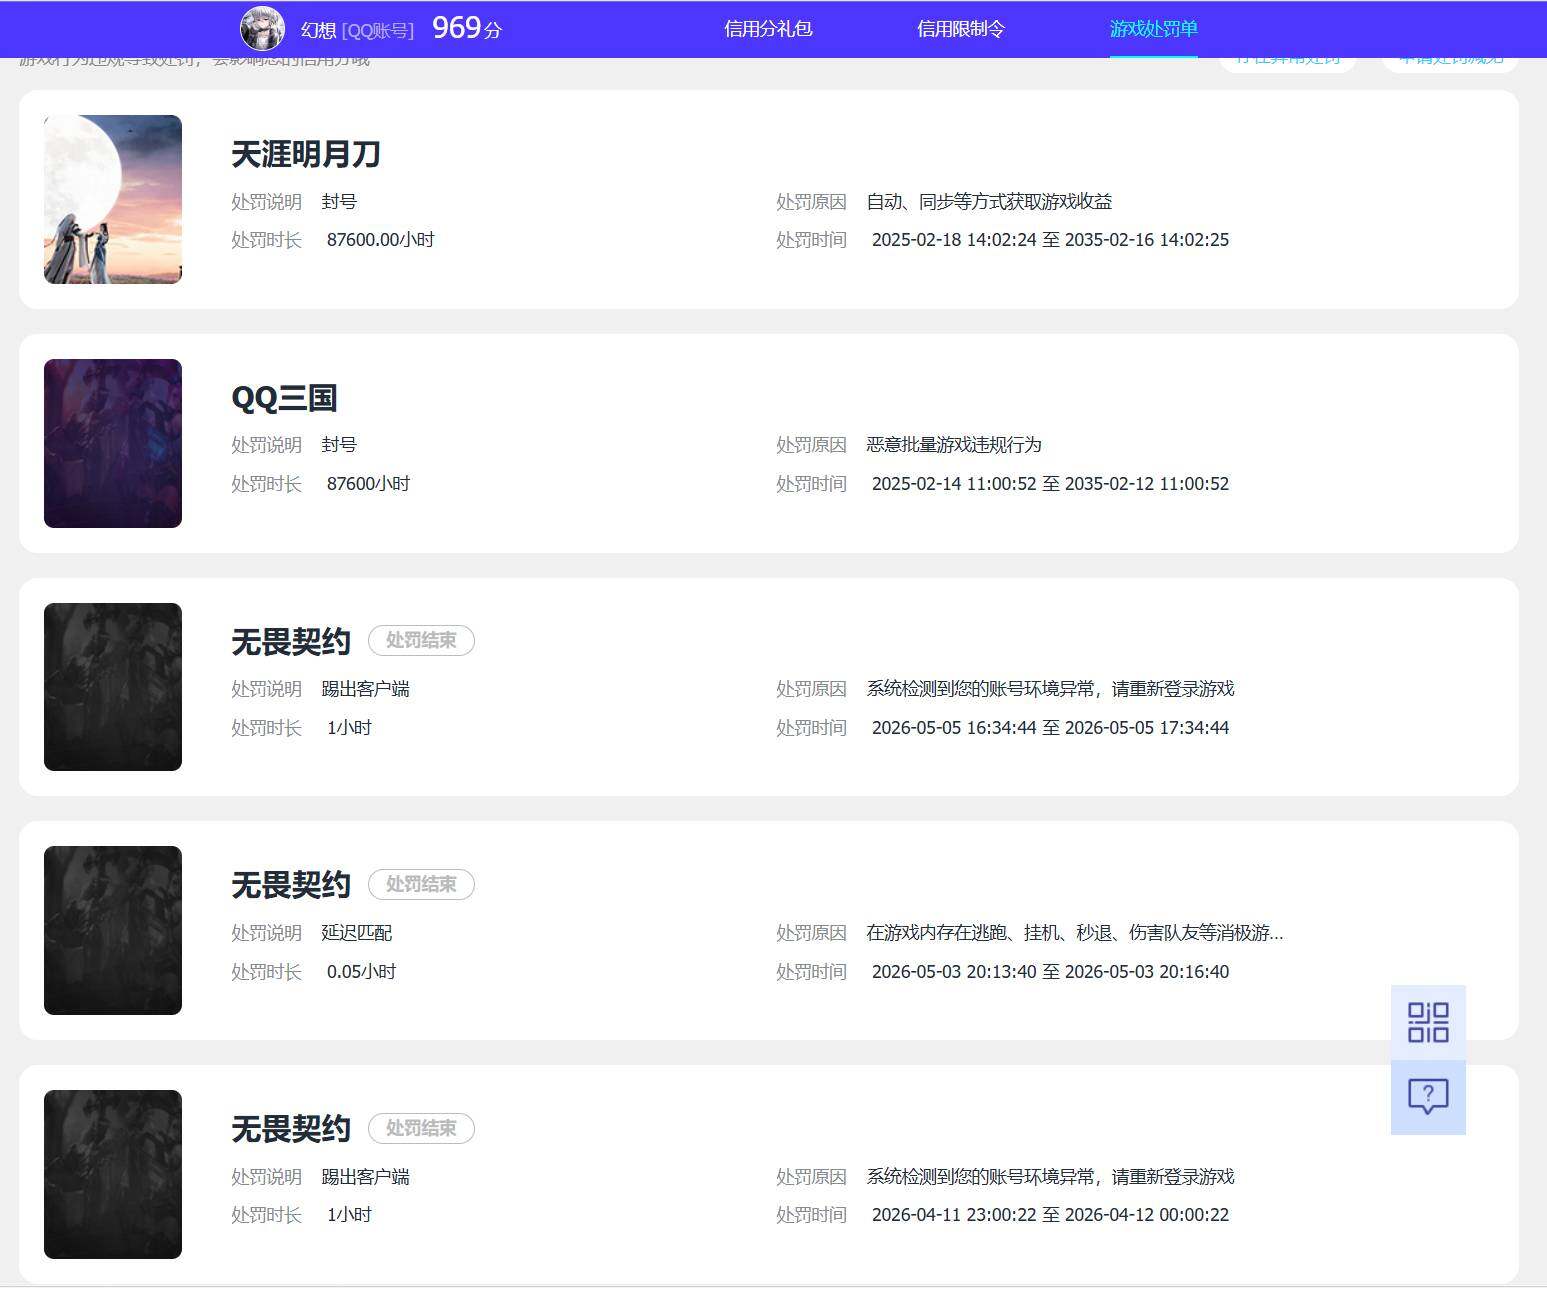Viewport: 1547px width, 1289px height.
Task: Click truncated reason 在游戏内存在逃跑、挂机
Action: point(1075,933)
